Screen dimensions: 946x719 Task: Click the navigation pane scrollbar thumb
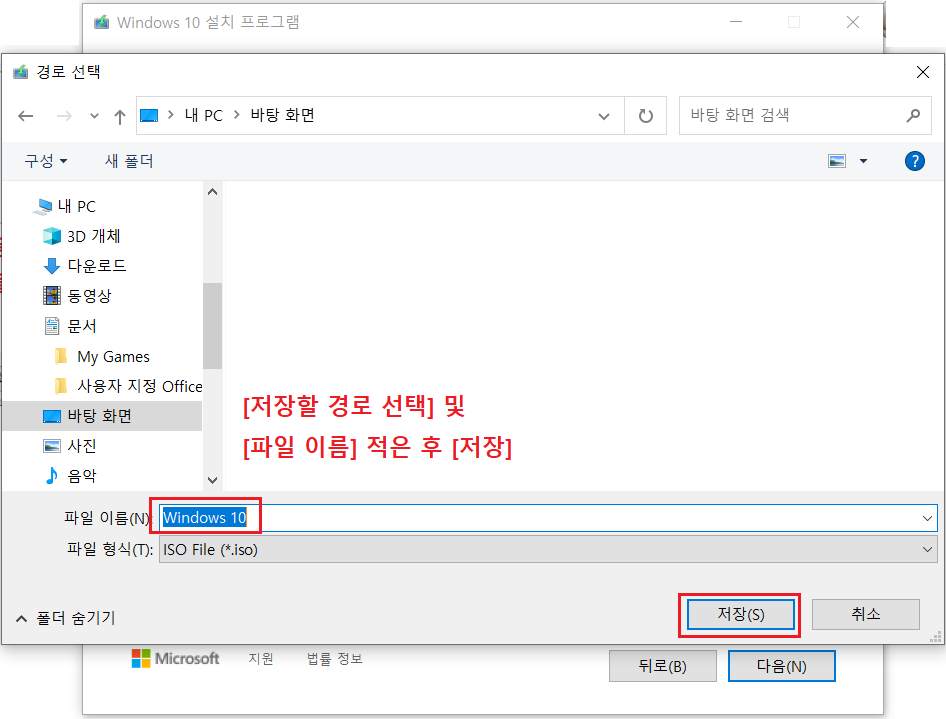click(212, 326)
